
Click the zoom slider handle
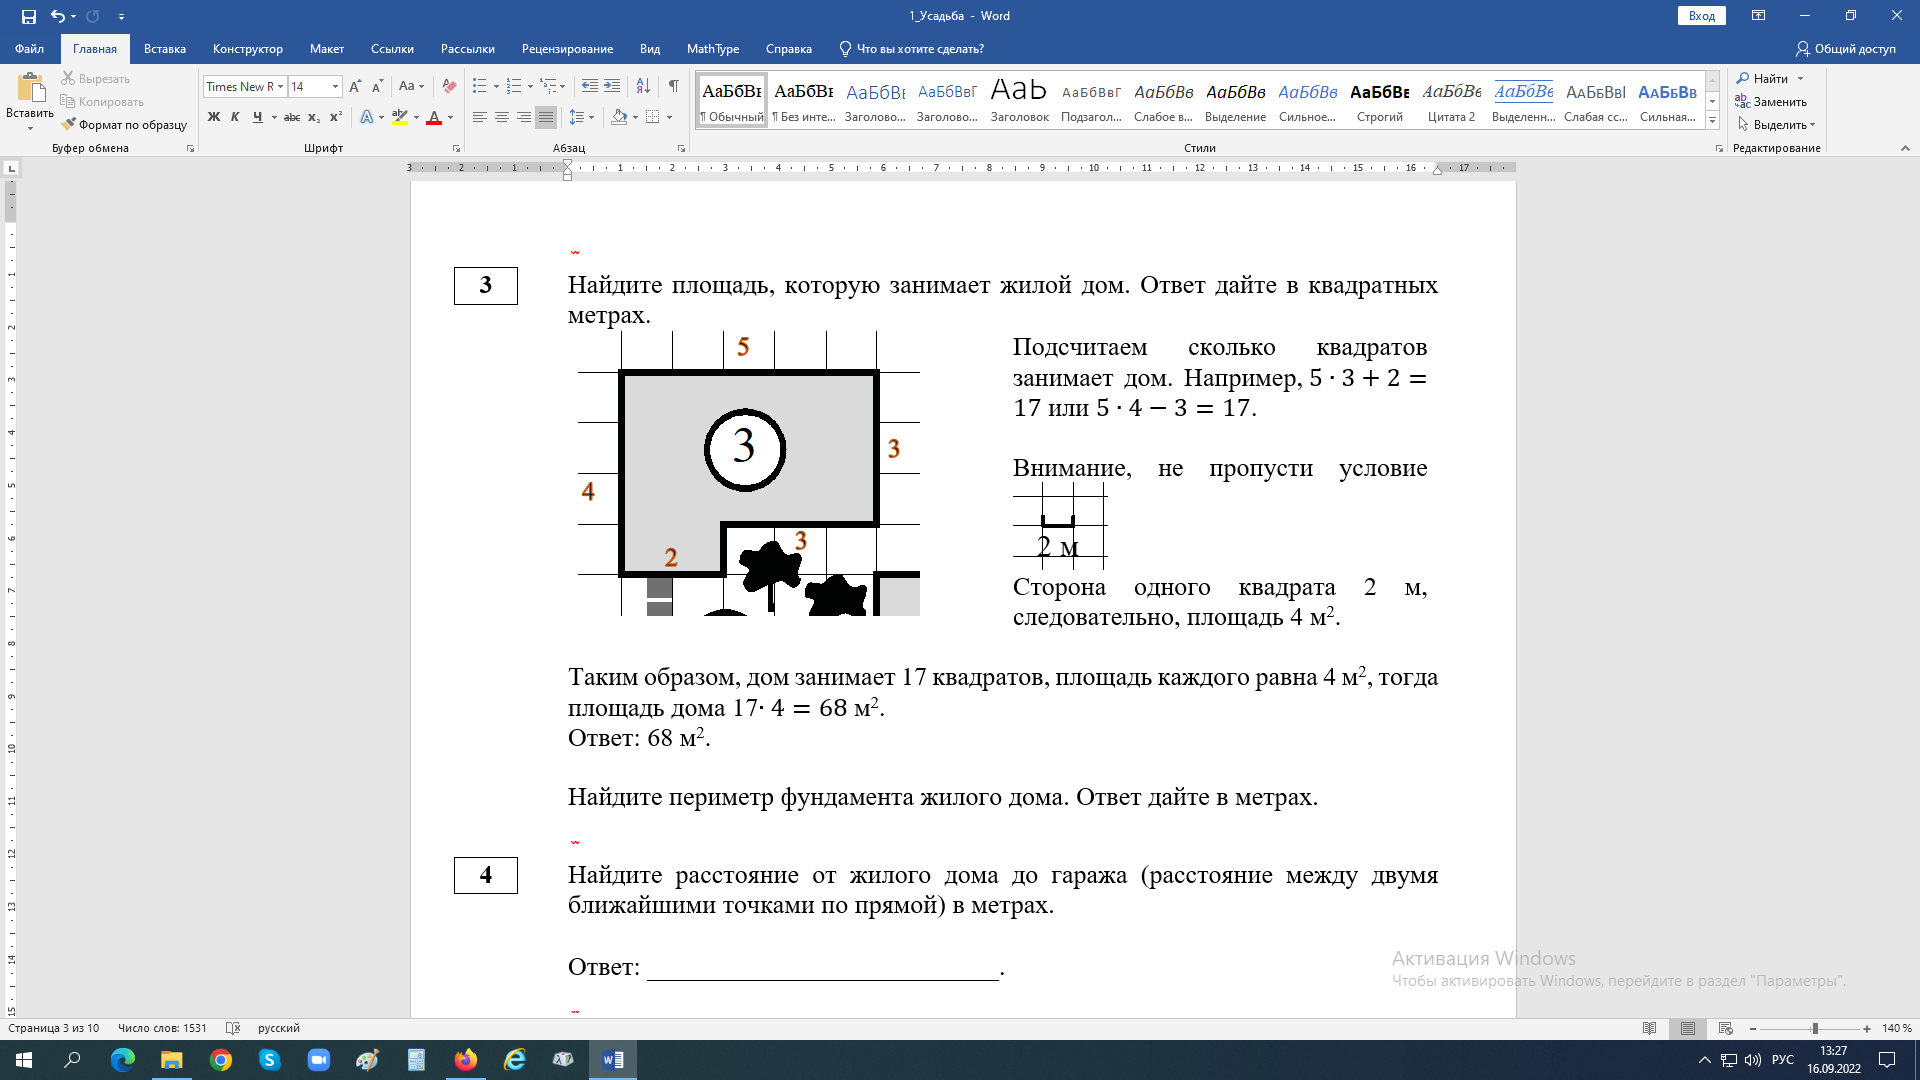coord(1814,1029)
